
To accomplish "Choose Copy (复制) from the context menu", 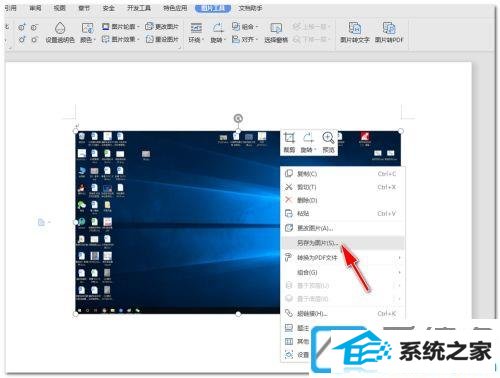I will 343,174.
